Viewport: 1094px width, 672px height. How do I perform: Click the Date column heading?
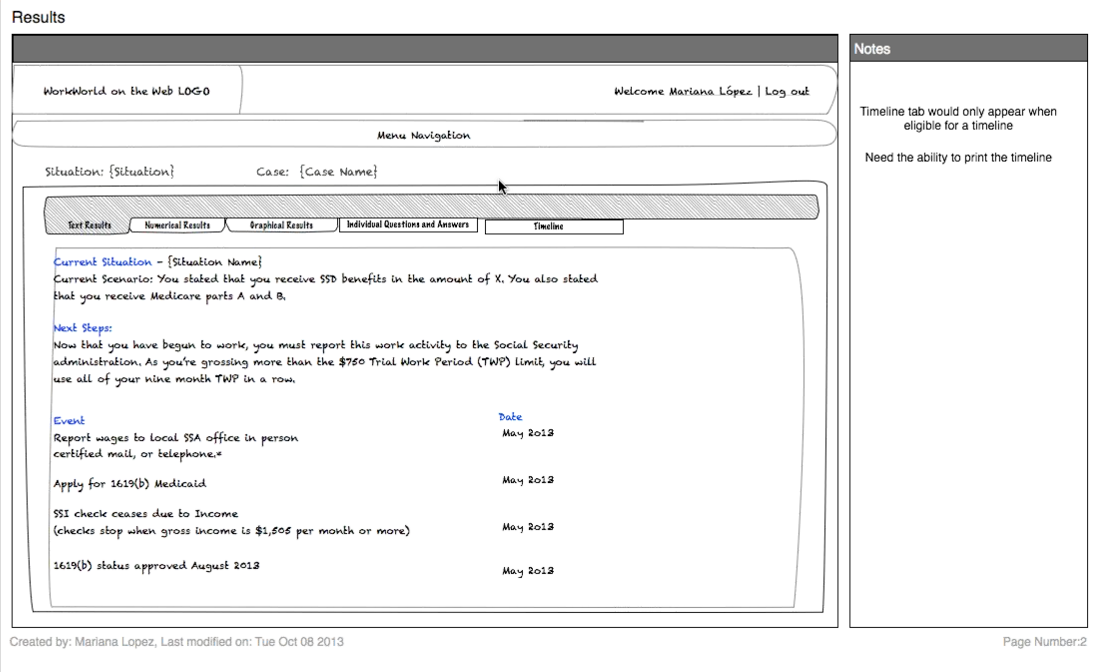[510, 417]
